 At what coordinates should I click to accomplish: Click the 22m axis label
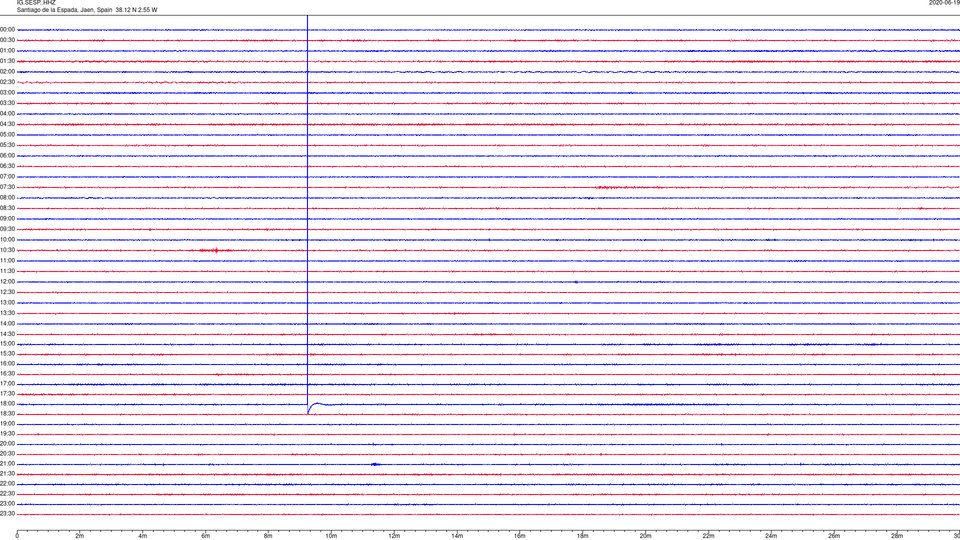(708, 536)
